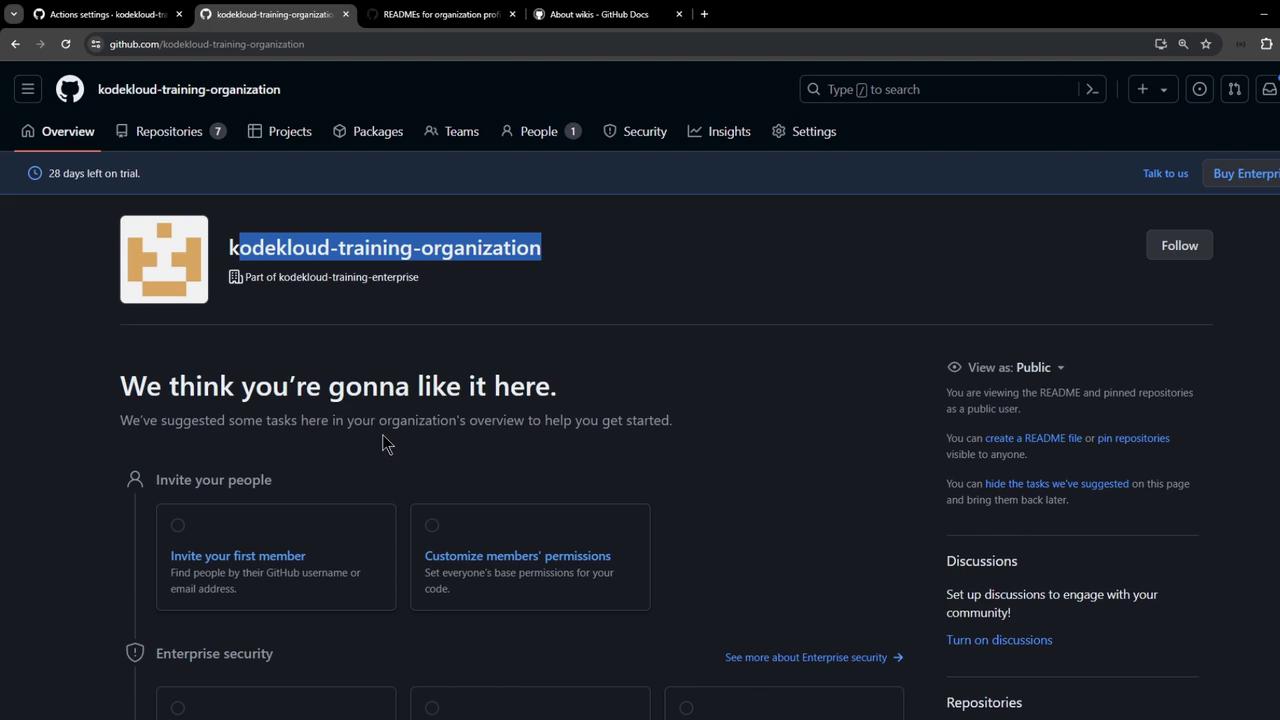Click 'Turn on discussions' link
This screenshot has height=720, width=1280.
[999, 640]
